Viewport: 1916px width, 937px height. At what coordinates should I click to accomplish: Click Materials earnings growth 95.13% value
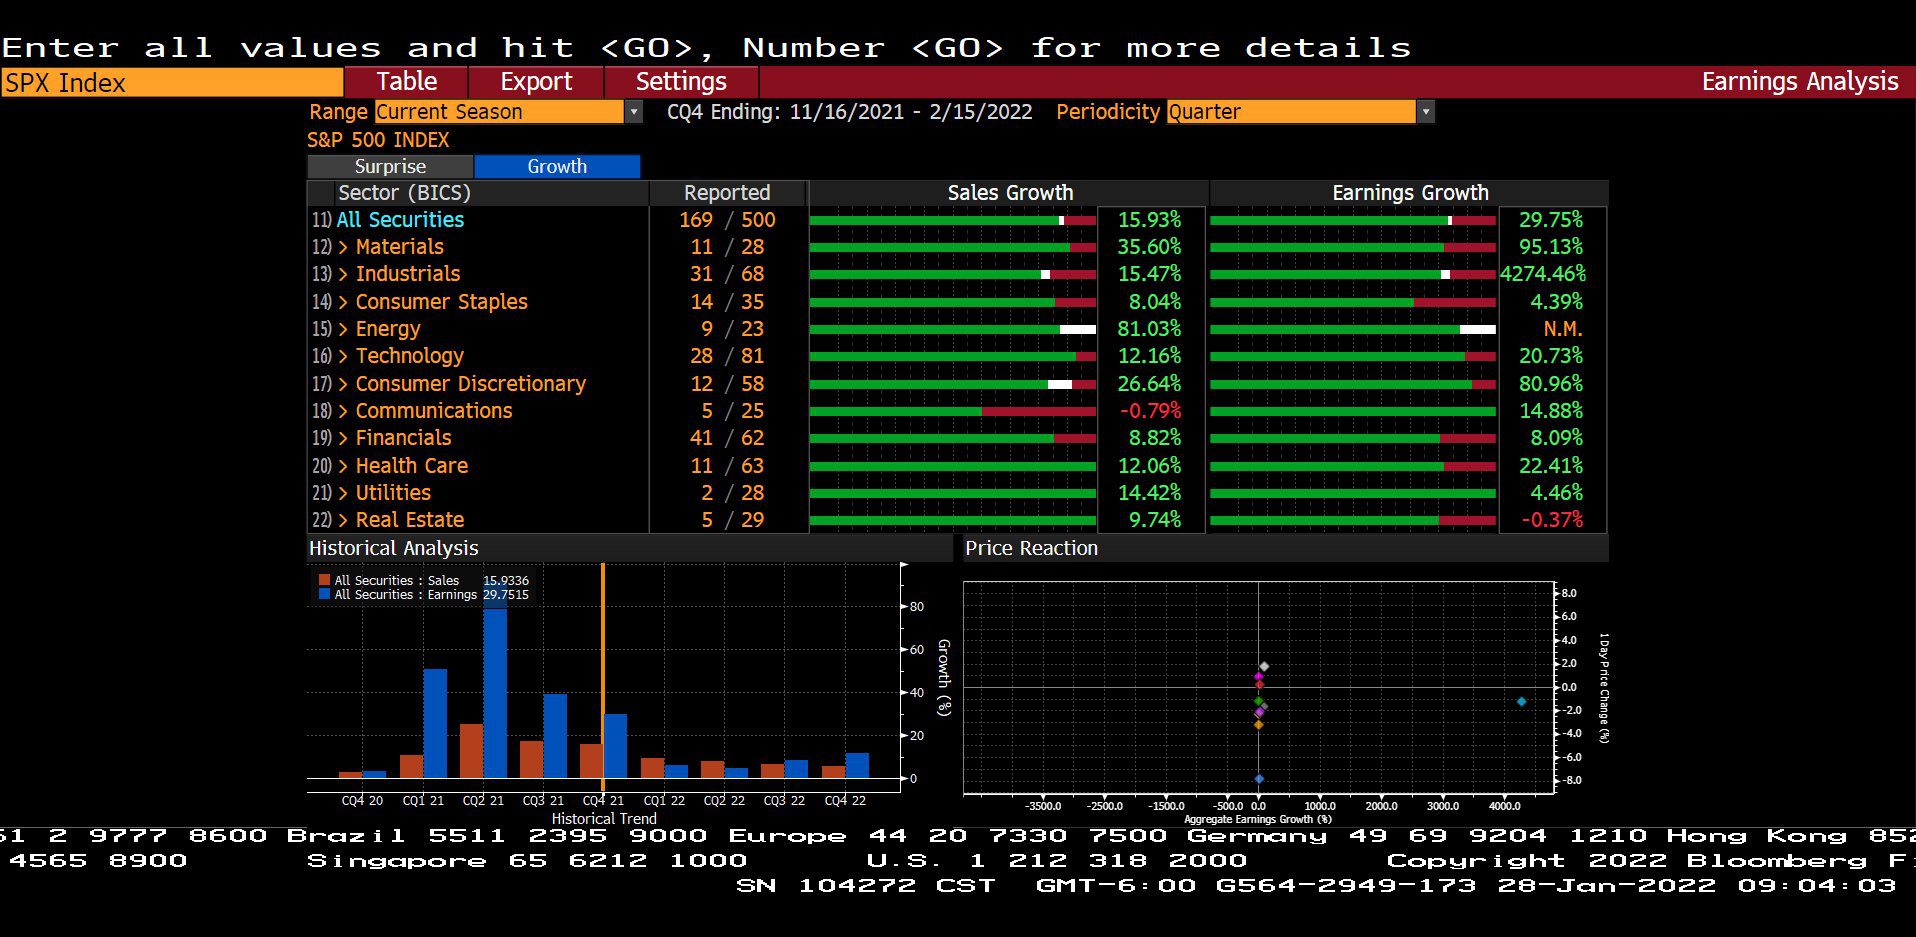coord(1551,247)
